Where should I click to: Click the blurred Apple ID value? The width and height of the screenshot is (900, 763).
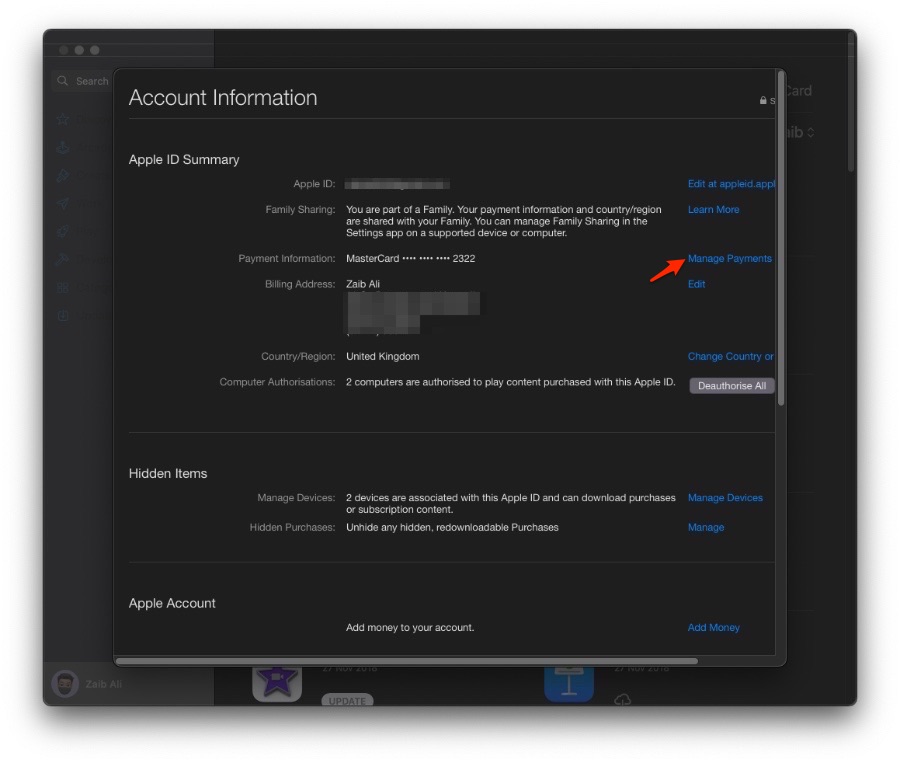[x=397, y=184]
